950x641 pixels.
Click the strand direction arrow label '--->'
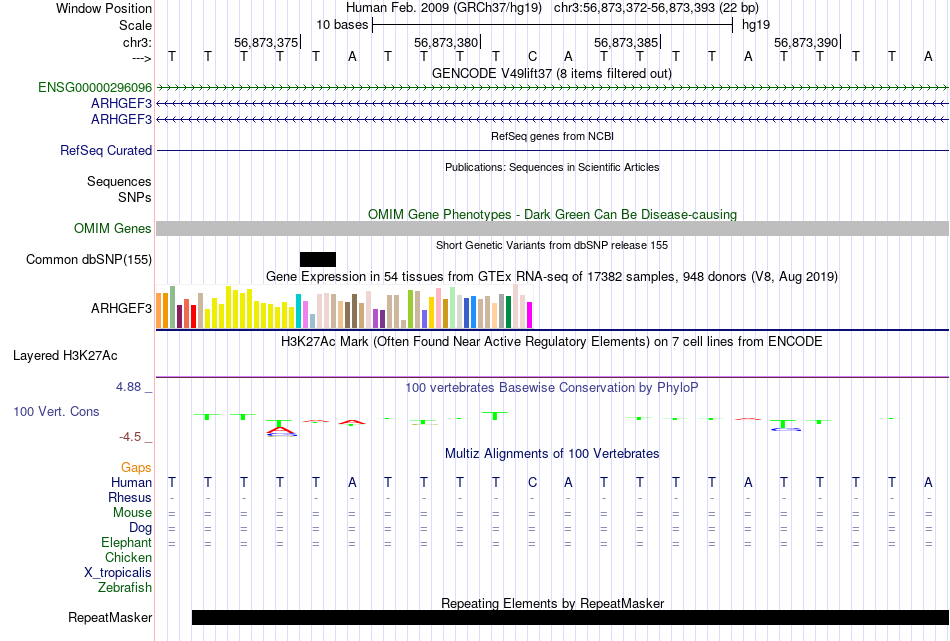coord(141,58)
